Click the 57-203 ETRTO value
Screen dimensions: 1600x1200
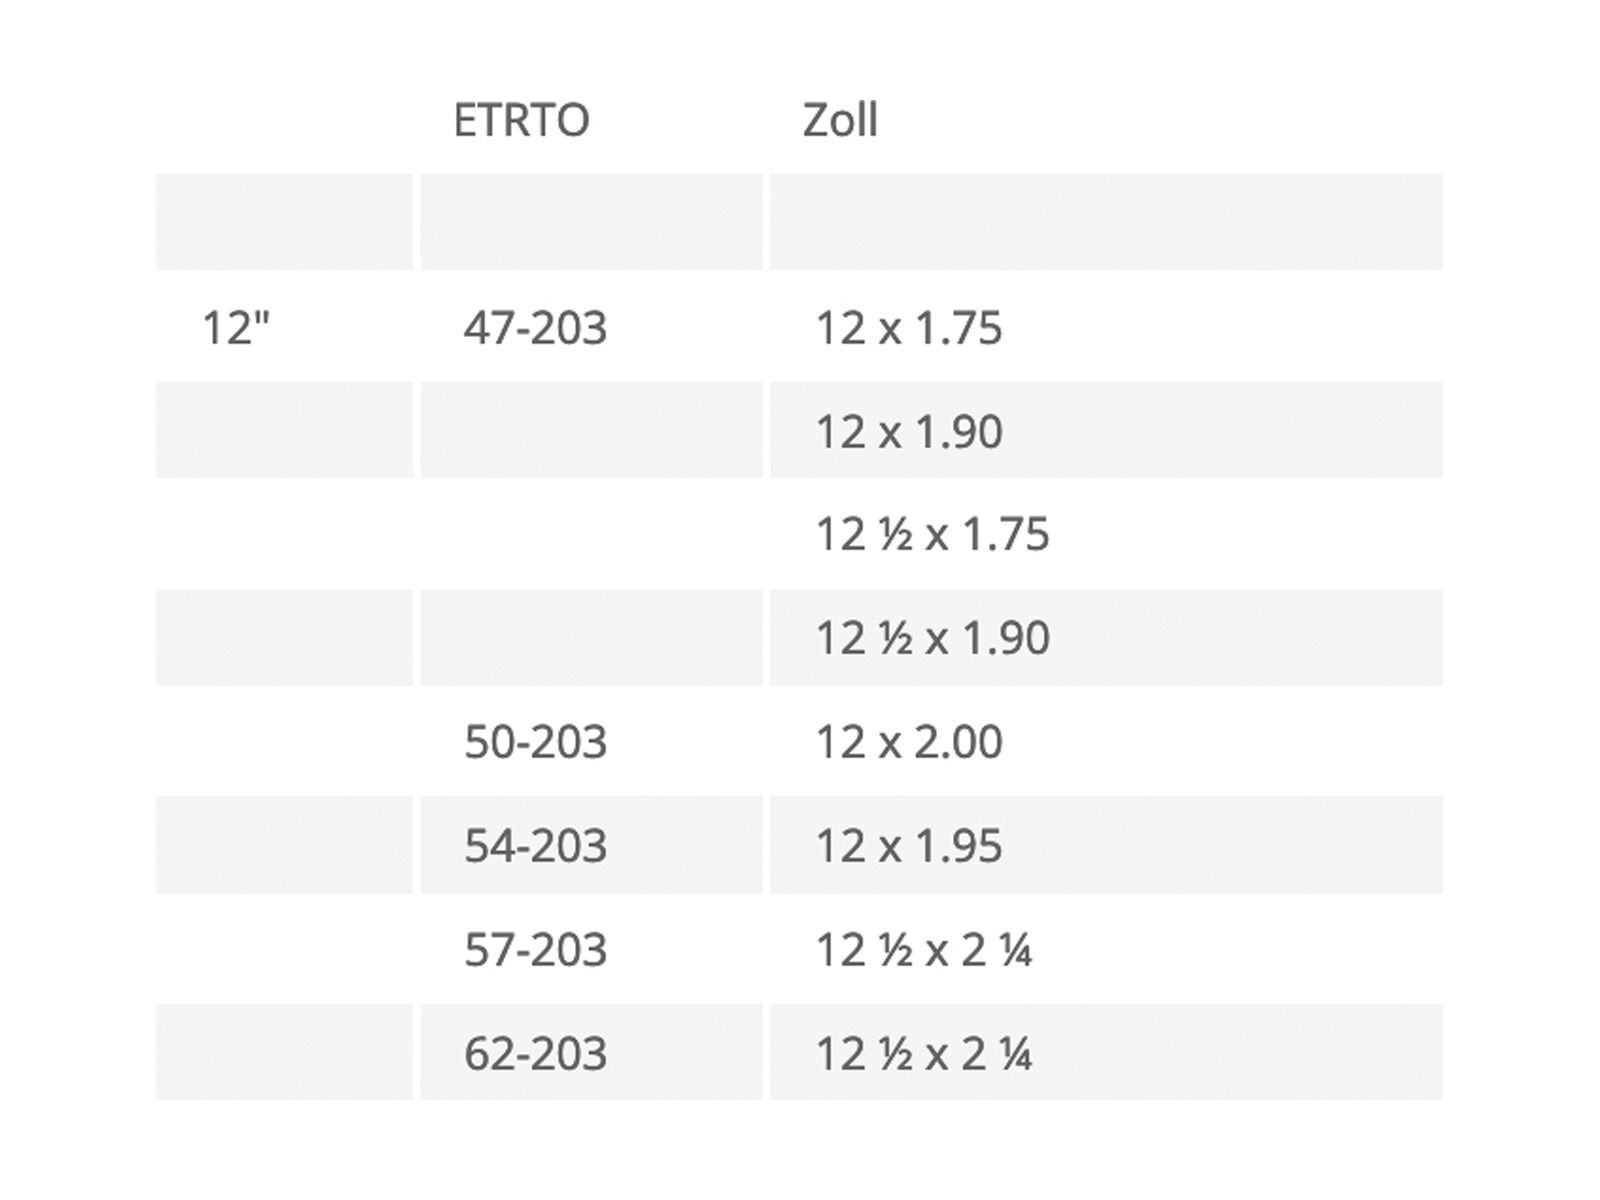(535, 949)
